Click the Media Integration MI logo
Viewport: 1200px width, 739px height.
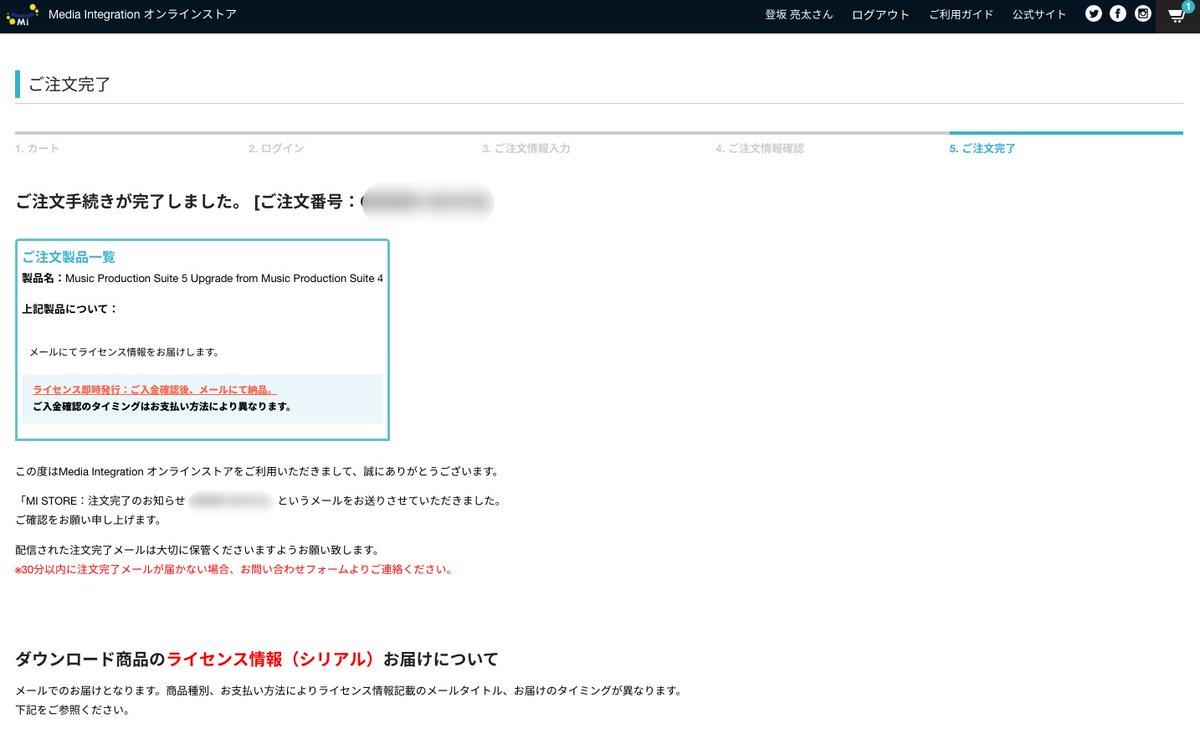point(21,15)
